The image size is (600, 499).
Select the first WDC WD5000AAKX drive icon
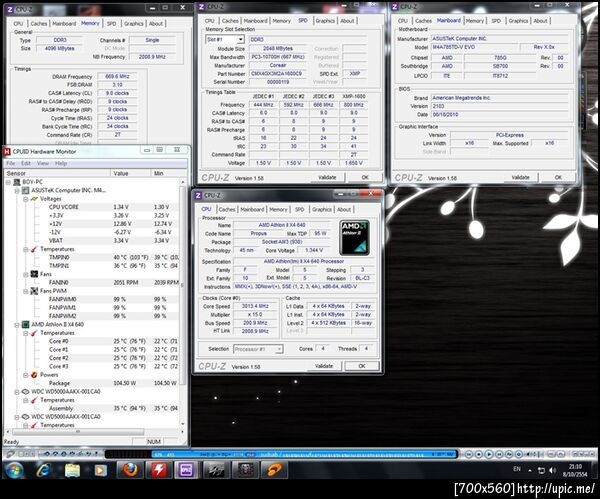(25, 391)
